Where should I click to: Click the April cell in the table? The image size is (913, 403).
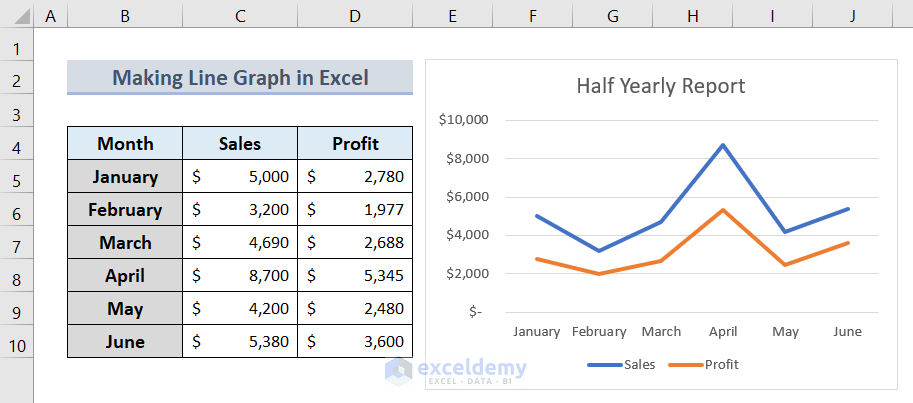point(125,275)
